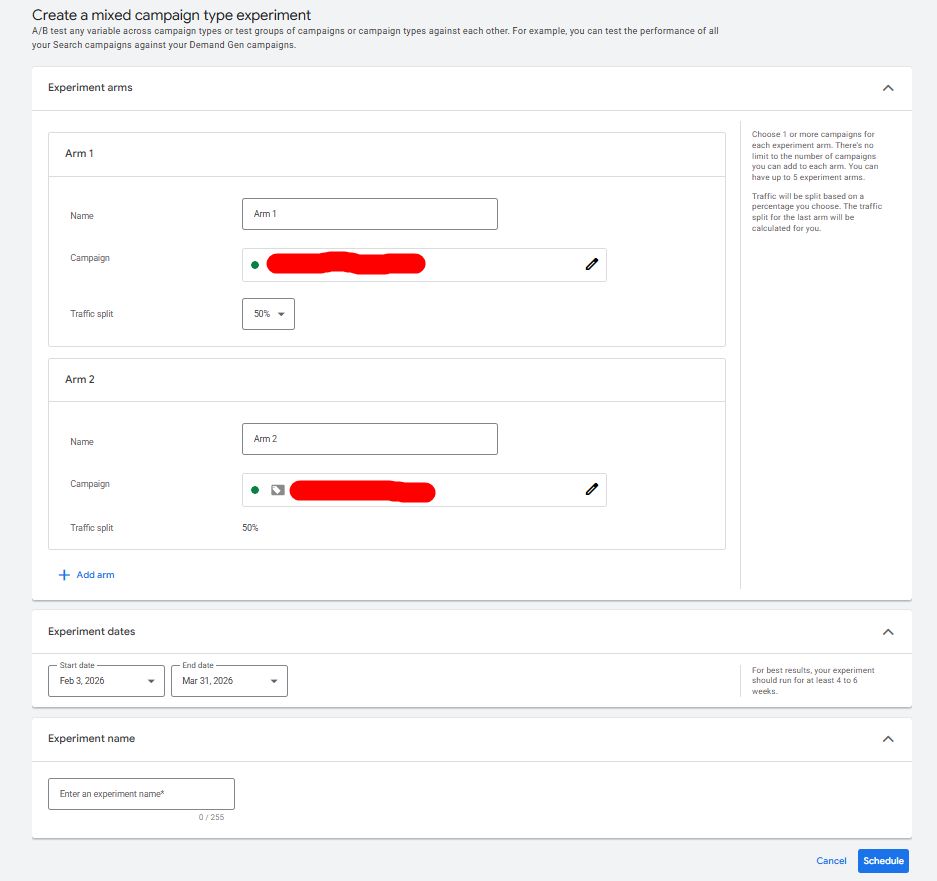Click the plus icon next to Add arm

(64, 575)
